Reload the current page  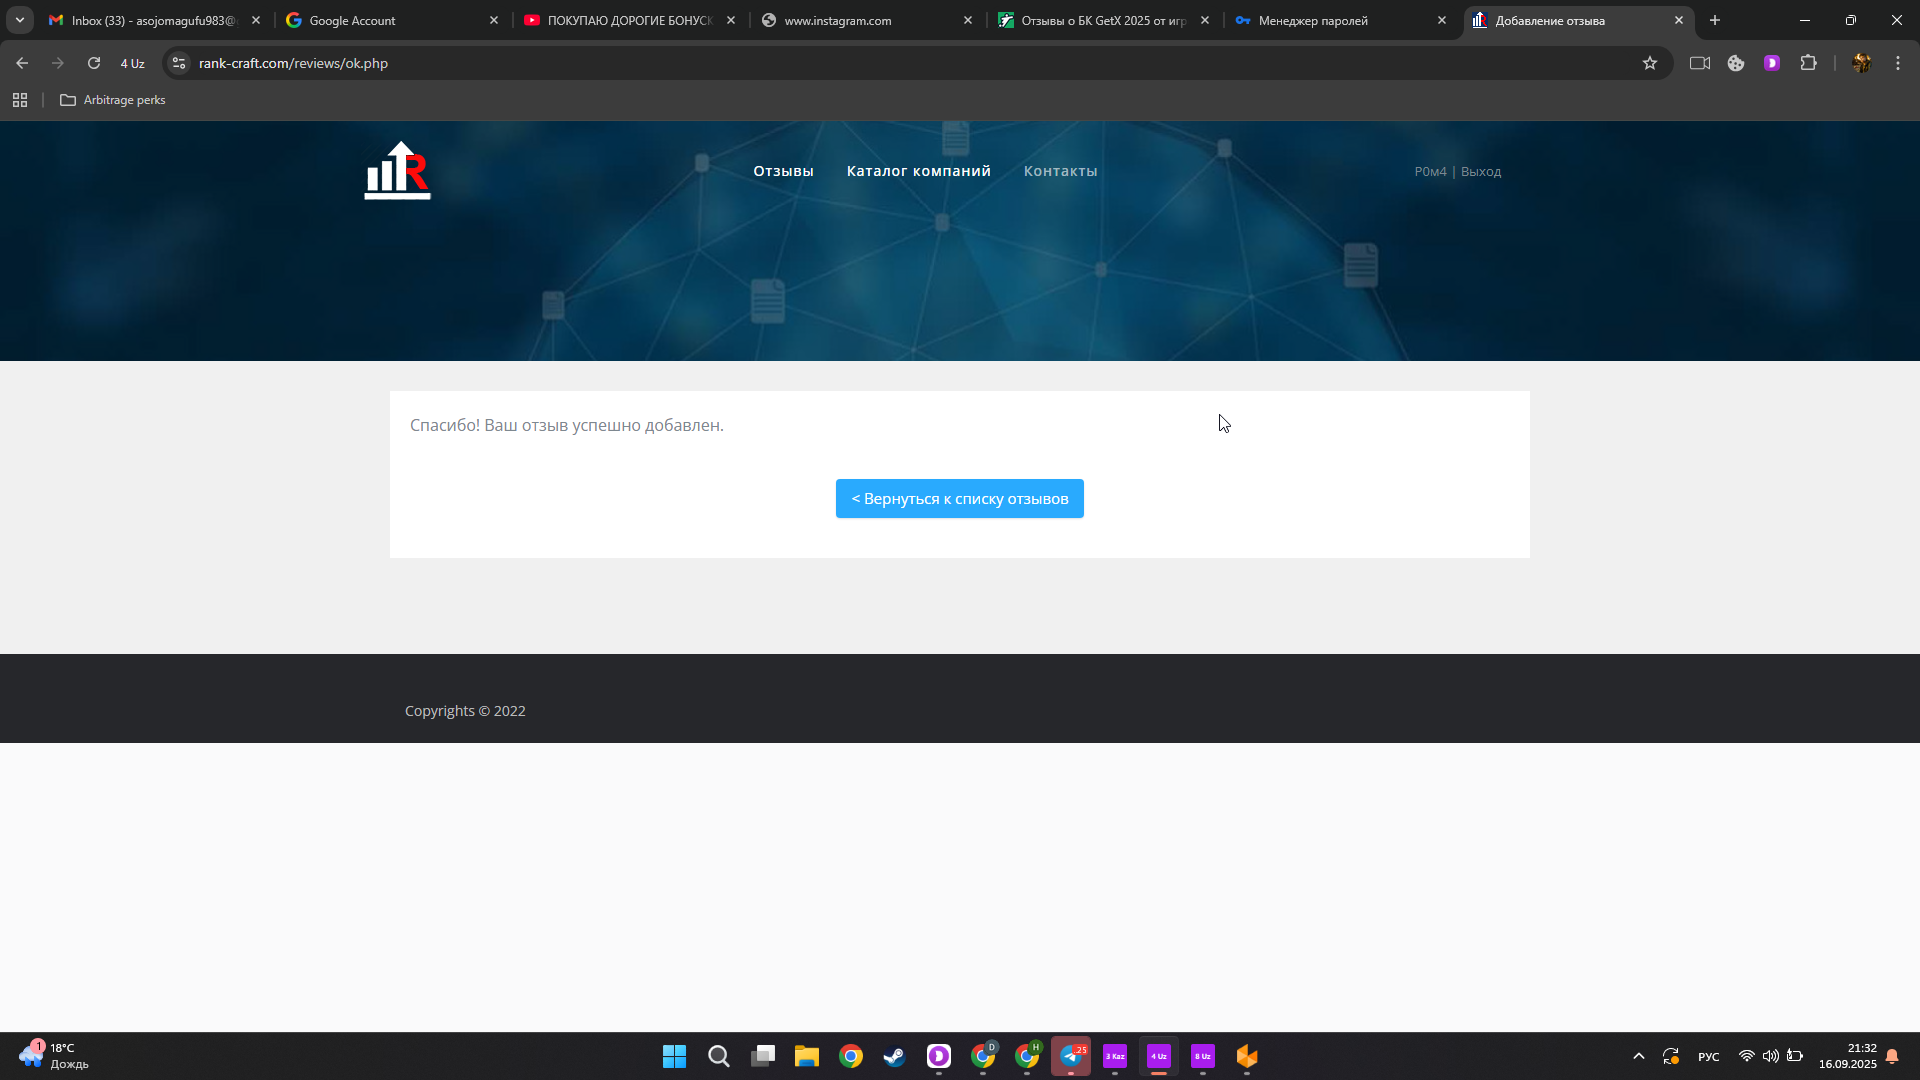tap(94, 63)
